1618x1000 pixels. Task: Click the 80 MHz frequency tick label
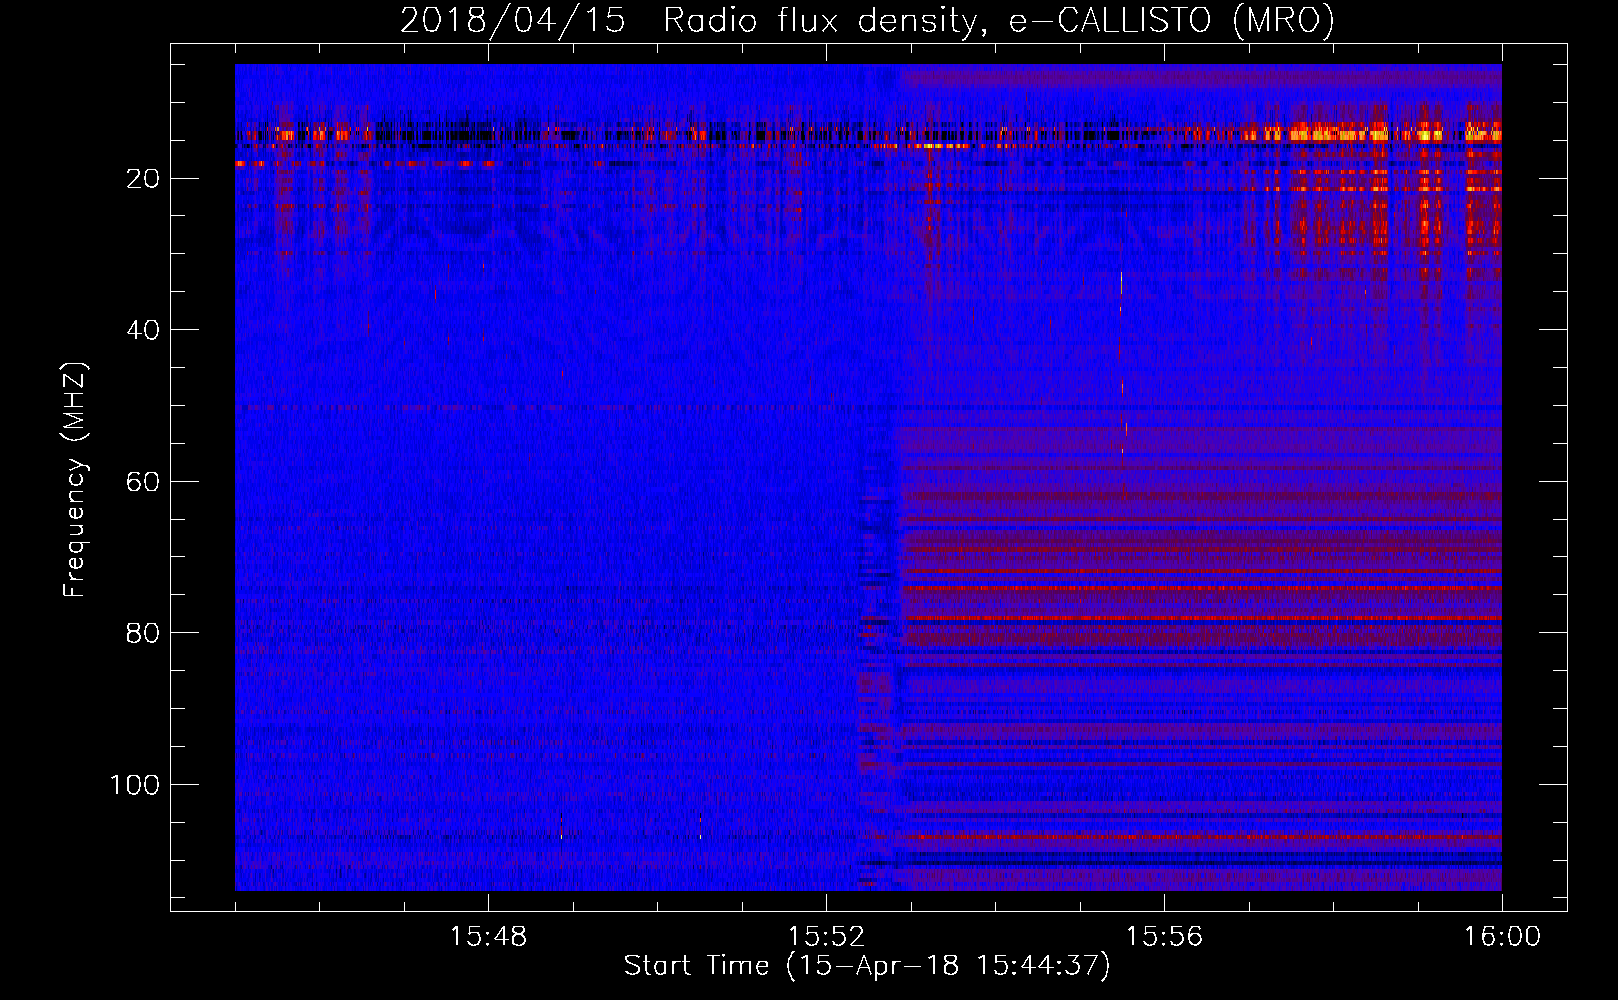click(x=143, y=633)
